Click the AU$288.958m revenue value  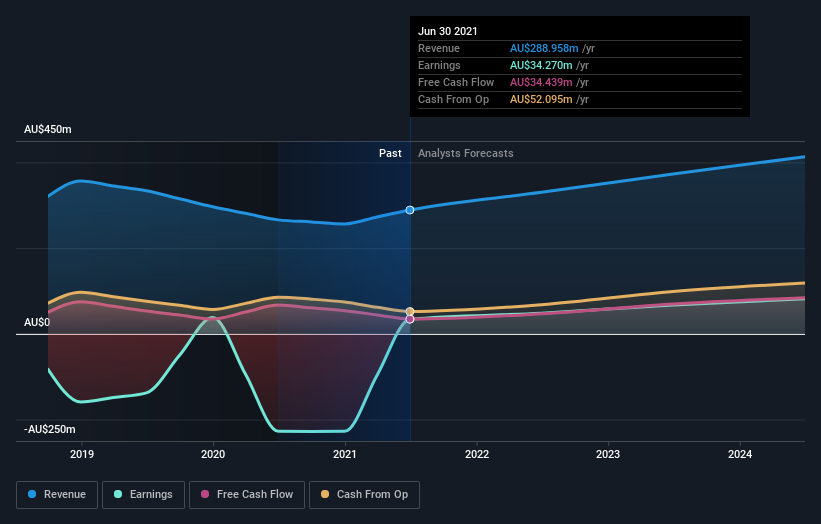click(x=544, y=48)
